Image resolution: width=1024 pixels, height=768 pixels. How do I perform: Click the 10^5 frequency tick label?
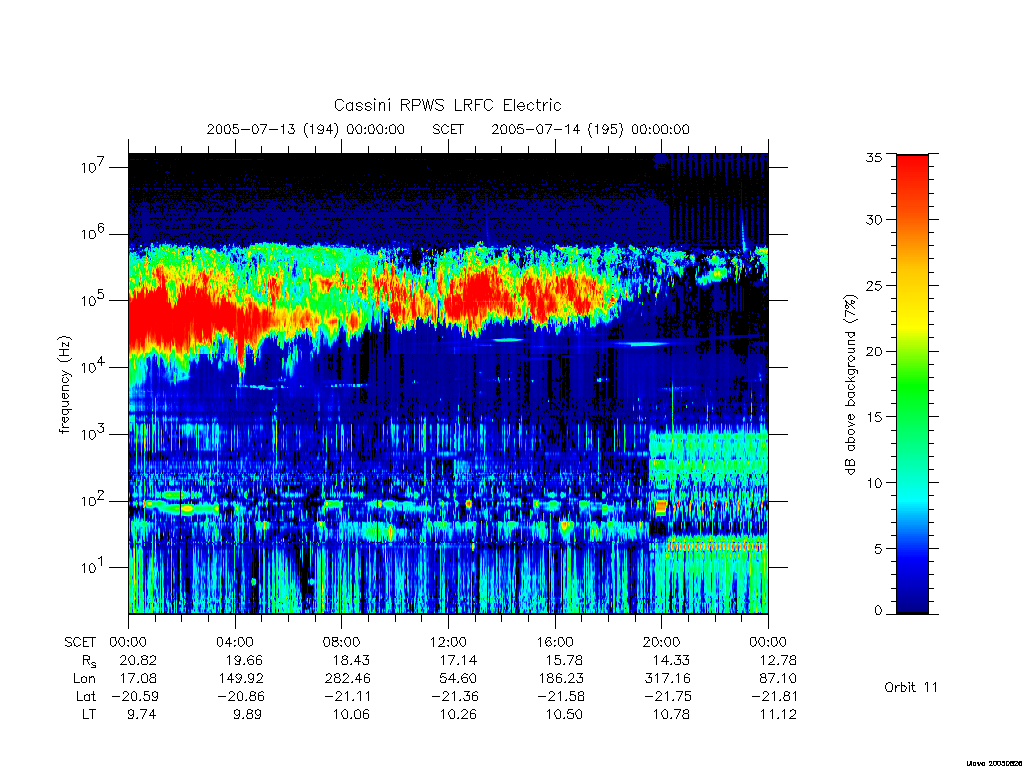(x=94, y=300)
